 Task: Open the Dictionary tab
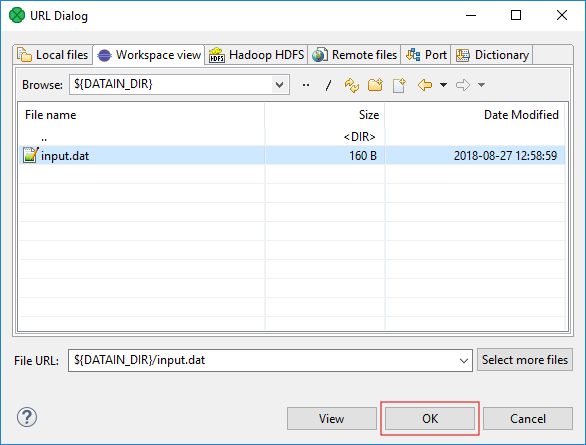pyautogui.click(x=492, y=55)
